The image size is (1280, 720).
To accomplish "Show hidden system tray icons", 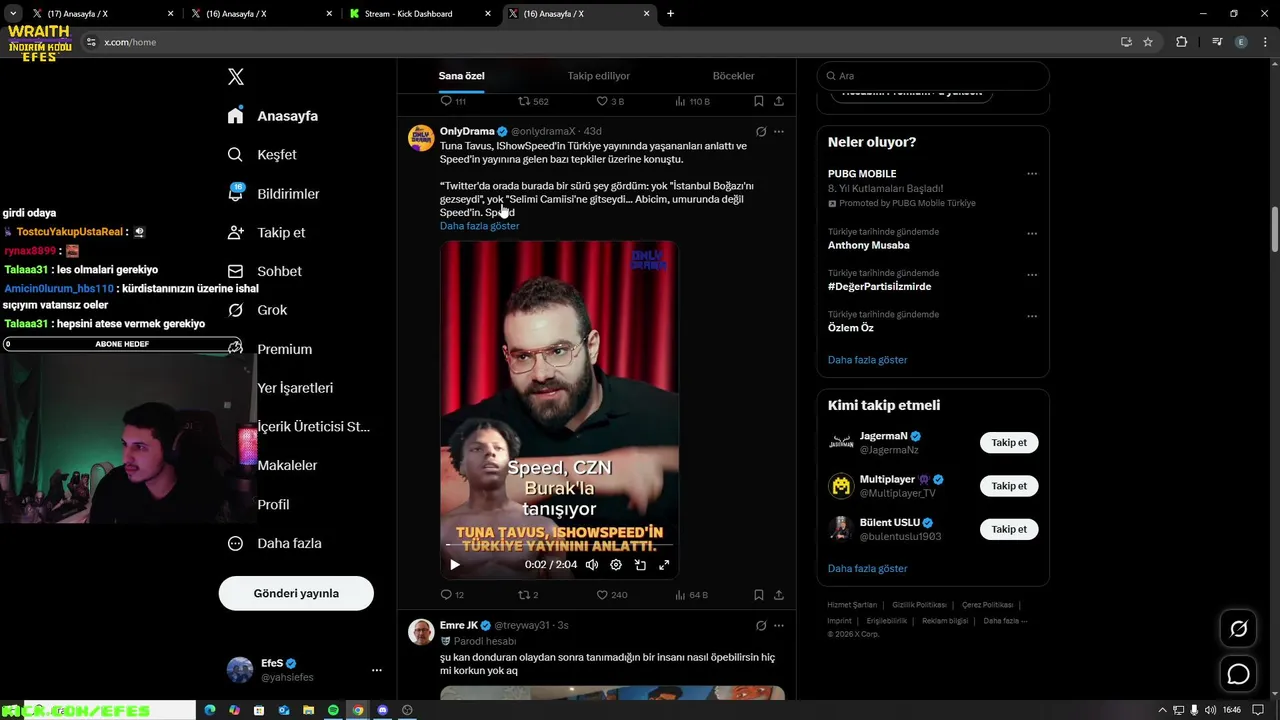I will (x=1162, y=710).
